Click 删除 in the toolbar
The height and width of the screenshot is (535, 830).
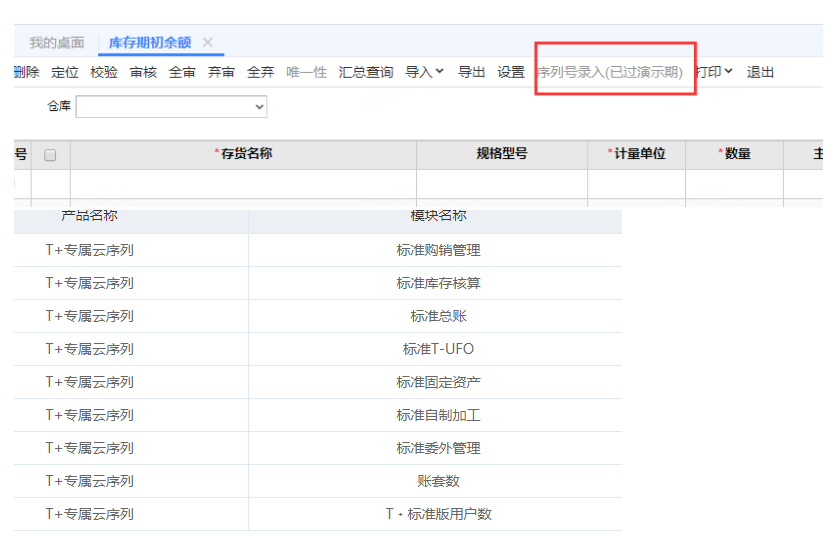pos(26,72)
